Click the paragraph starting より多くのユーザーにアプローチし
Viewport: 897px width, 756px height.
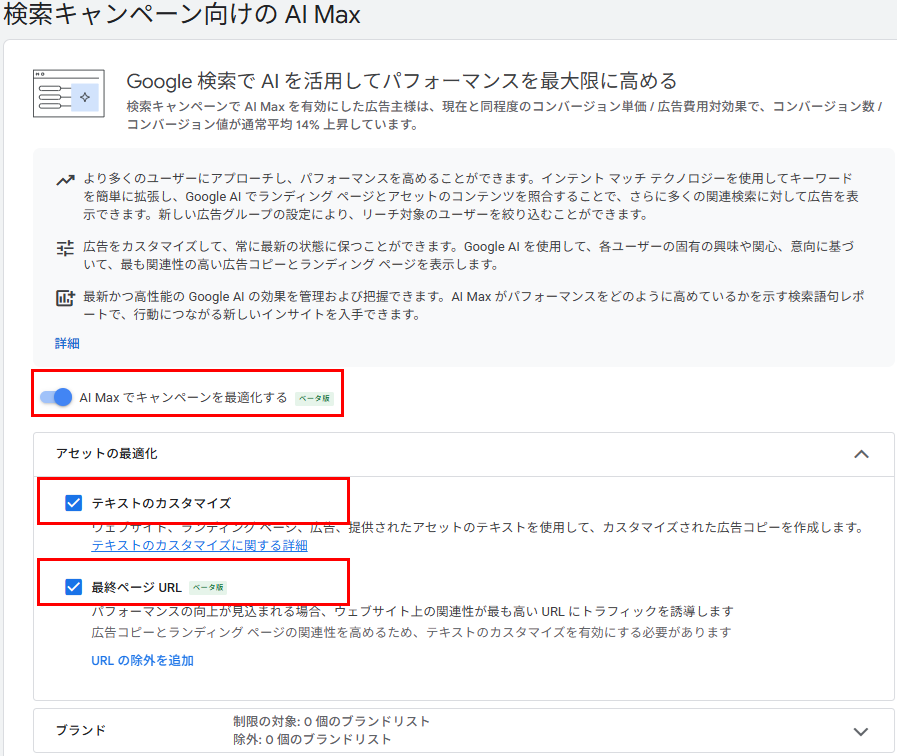[471, 196]
